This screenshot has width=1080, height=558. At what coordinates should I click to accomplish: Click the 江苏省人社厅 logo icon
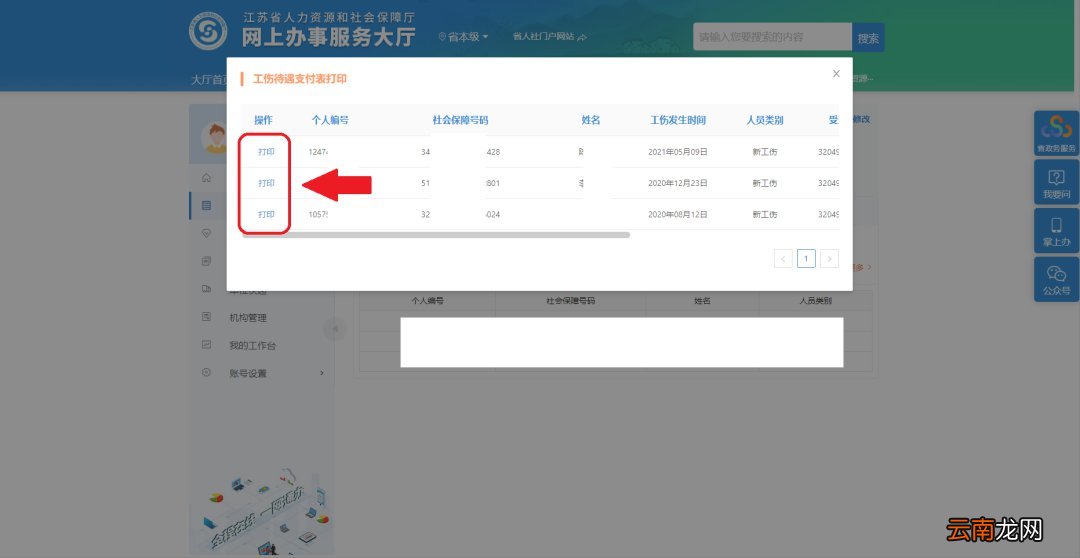click(x=208, y=31)
